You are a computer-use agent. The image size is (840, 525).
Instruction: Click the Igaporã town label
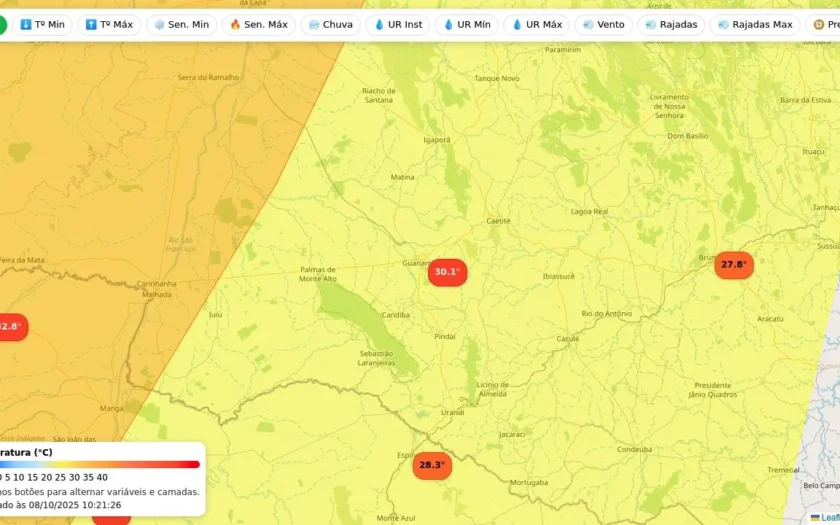[437, 140]
